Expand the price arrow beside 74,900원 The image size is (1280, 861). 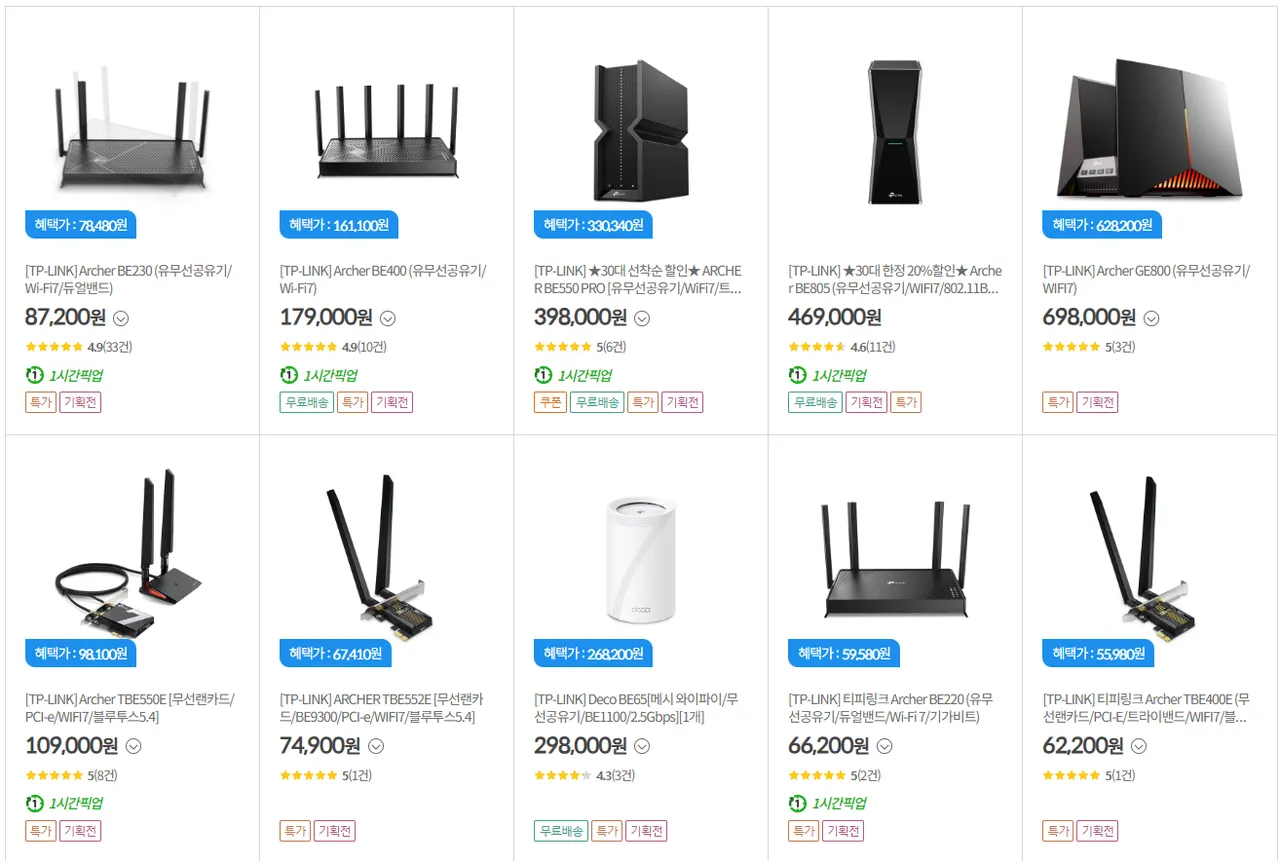pos(375,746)
